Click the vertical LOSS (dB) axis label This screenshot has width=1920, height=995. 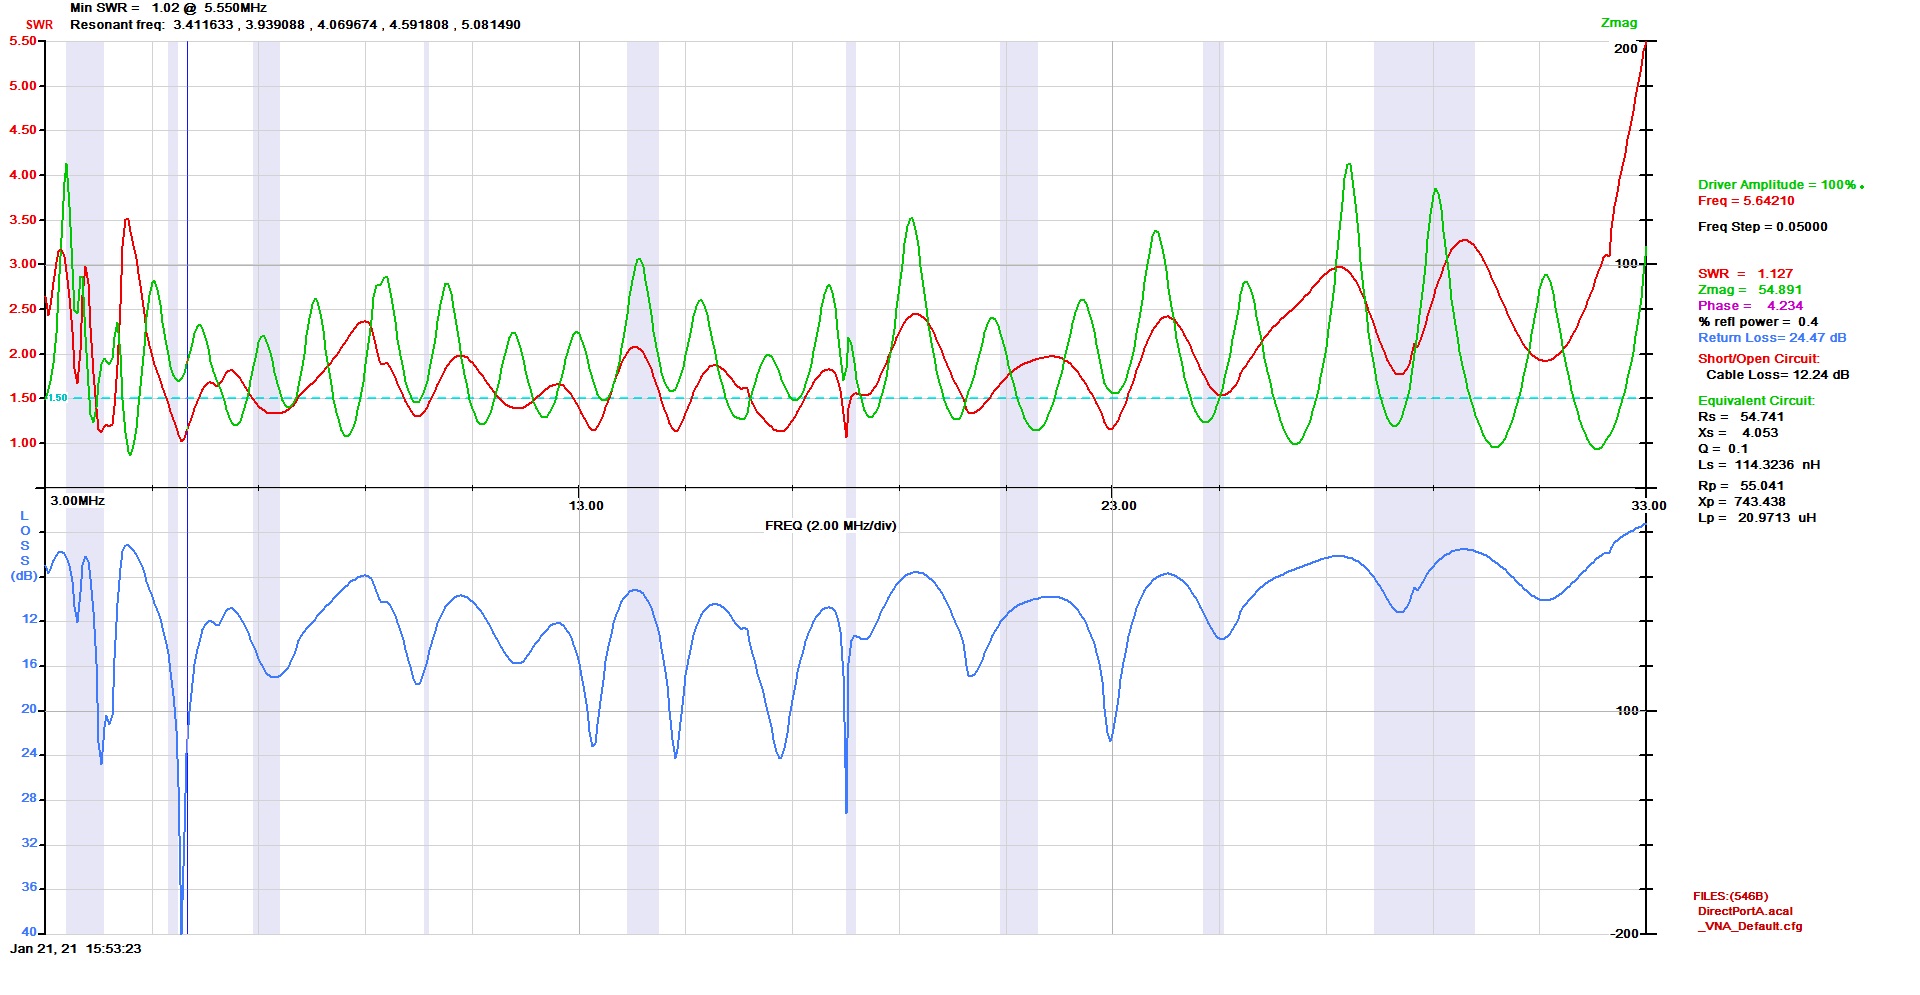pos(25,546)
